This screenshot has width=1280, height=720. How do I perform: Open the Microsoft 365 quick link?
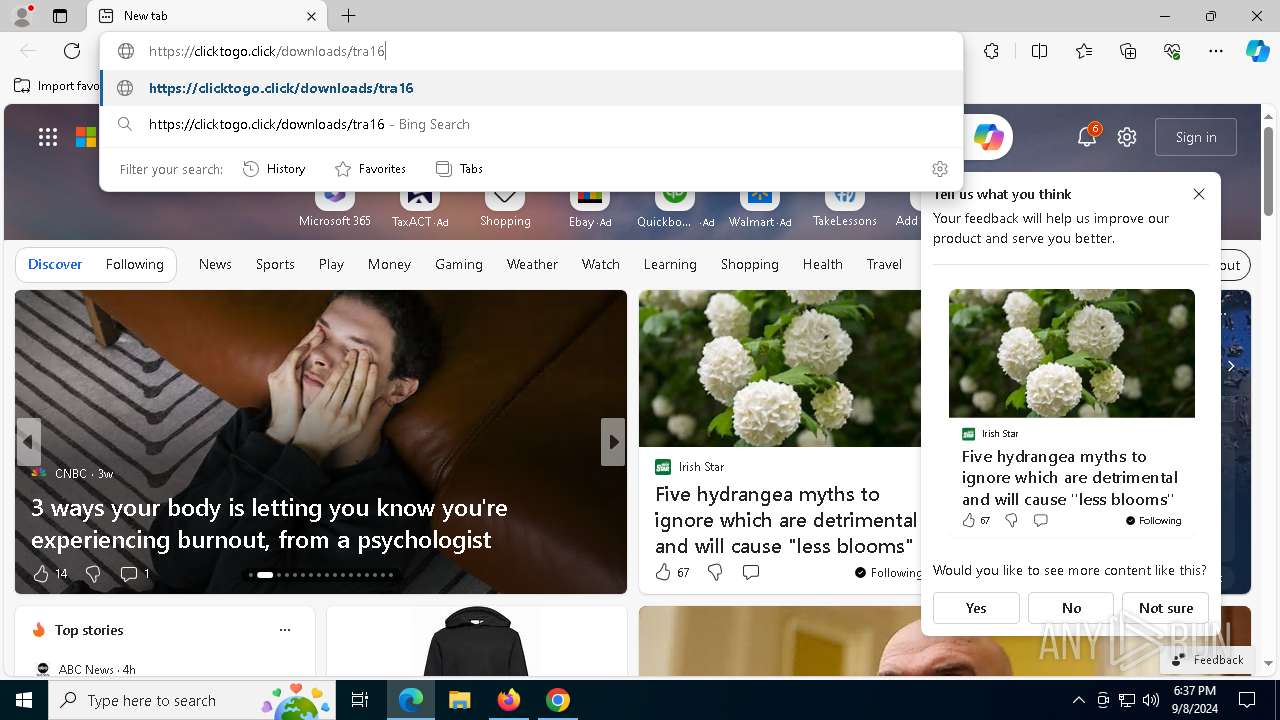(x=334, y=207)
